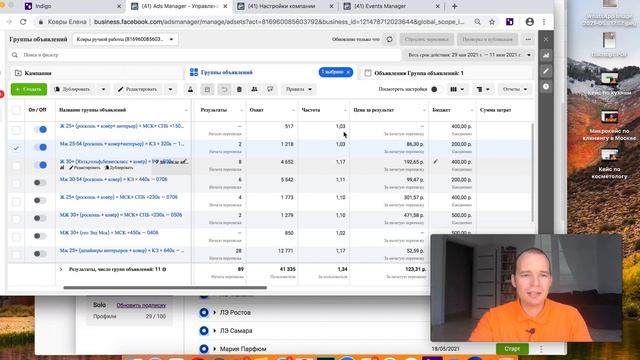Click the green Создать button
640x360 pixels.
pyautogui.click(x=29, y=89)
